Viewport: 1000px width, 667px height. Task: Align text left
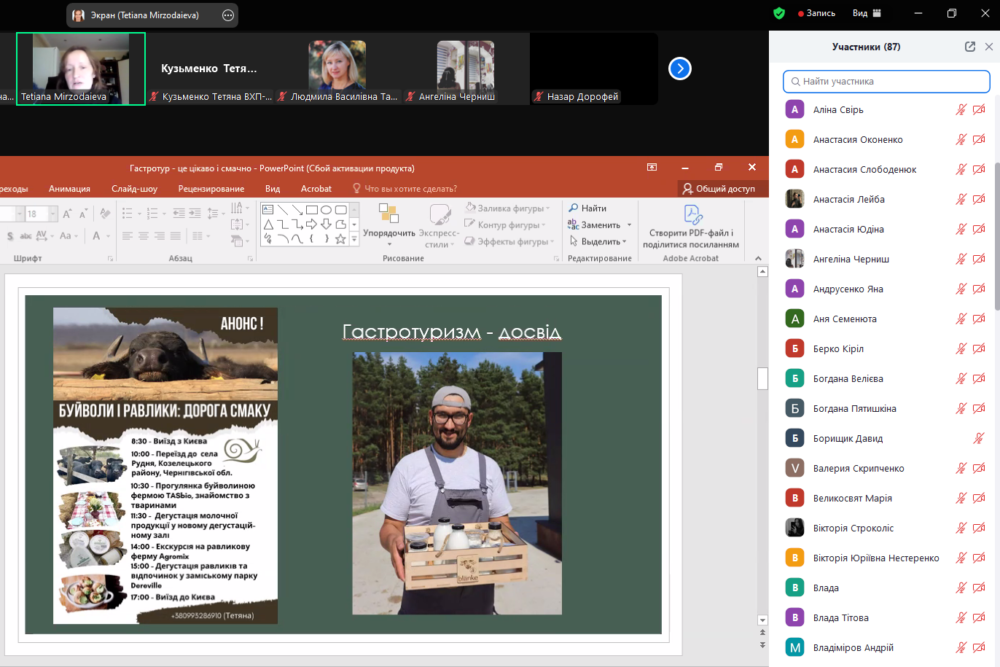click(128, 236)
